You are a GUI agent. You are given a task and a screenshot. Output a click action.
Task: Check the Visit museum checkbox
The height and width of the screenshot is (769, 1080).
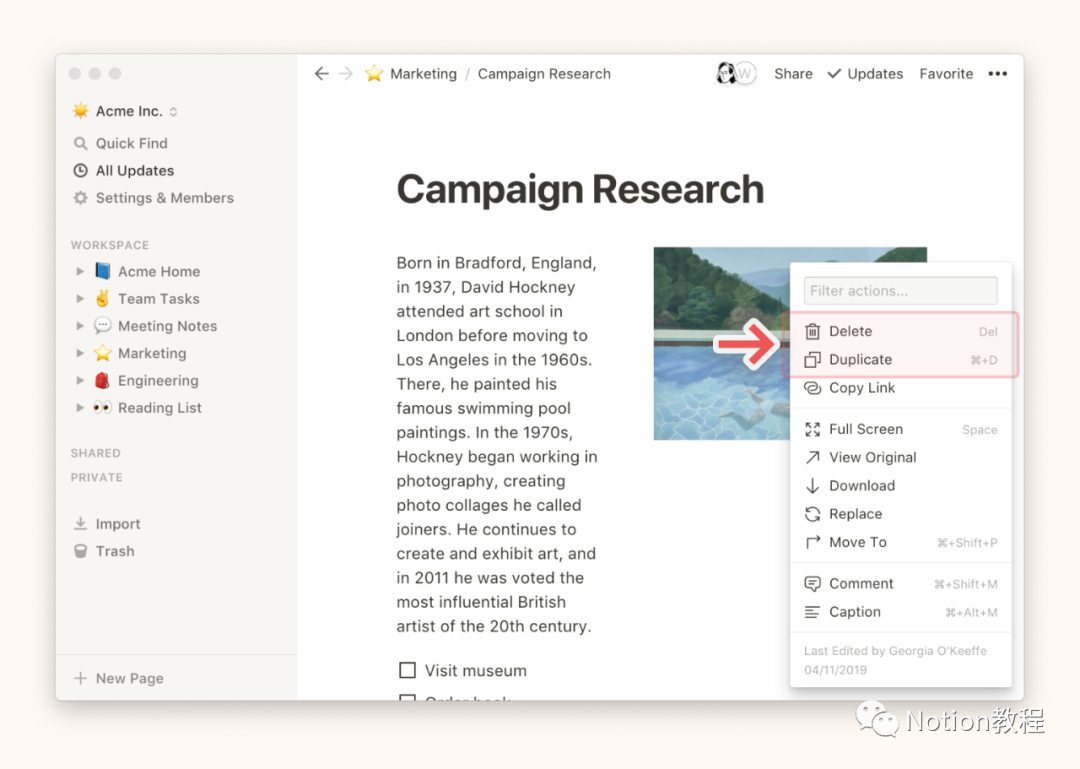(x=407, y=670)
